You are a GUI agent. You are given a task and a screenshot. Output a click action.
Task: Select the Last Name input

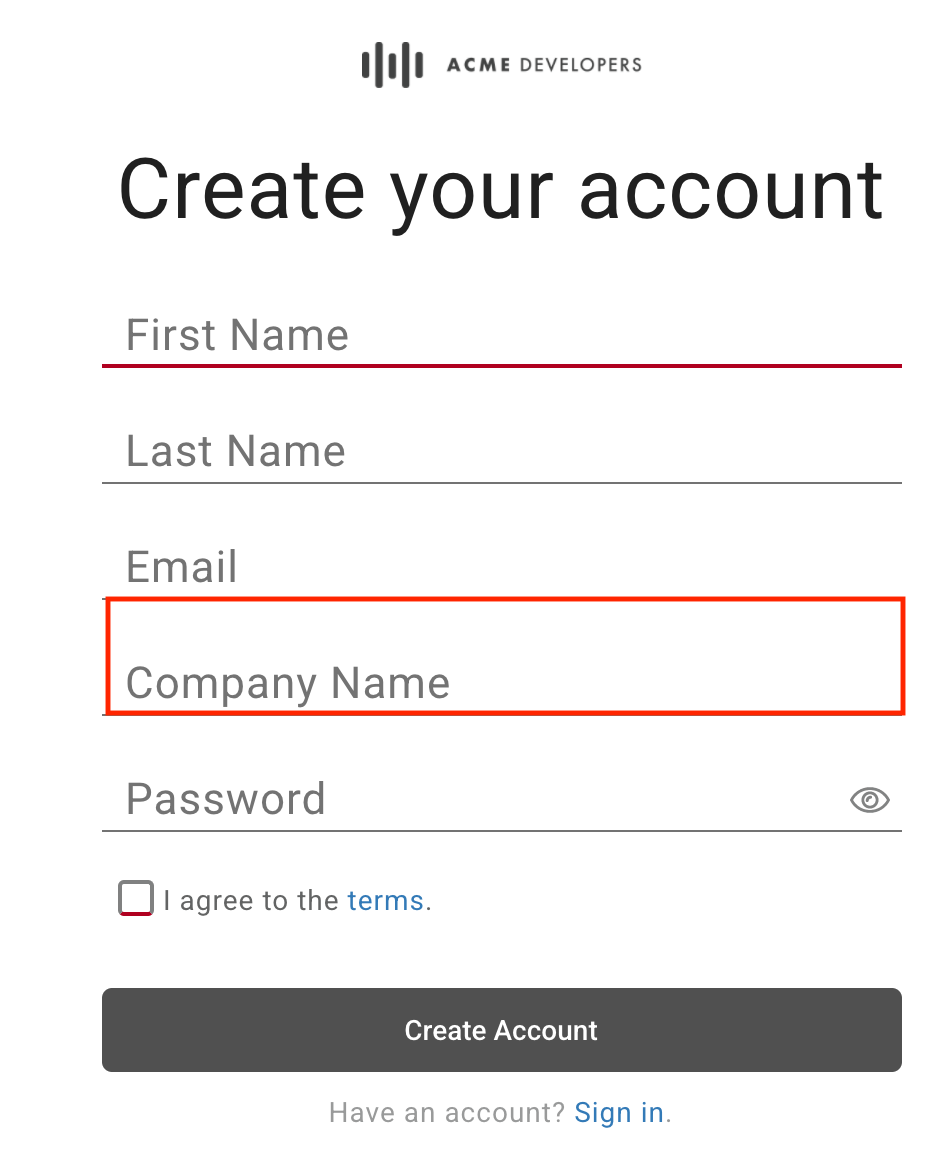point(500,451)
